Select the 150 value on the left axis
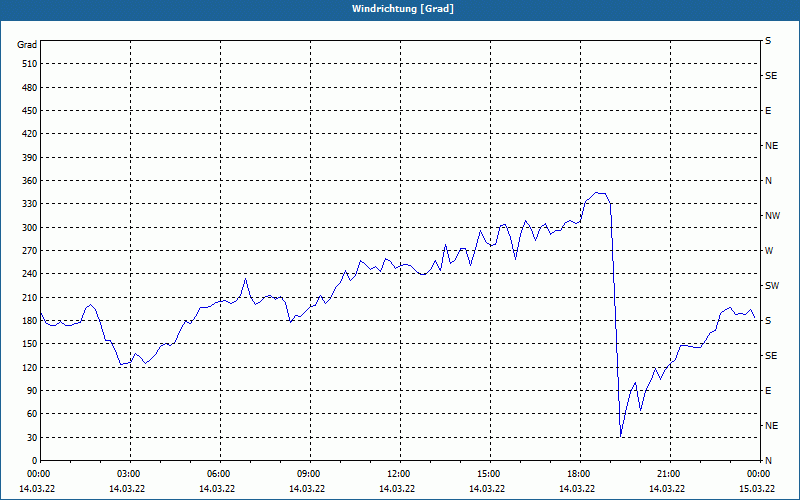Viewport: 800px width, 500px height. [x=30, y=344]
